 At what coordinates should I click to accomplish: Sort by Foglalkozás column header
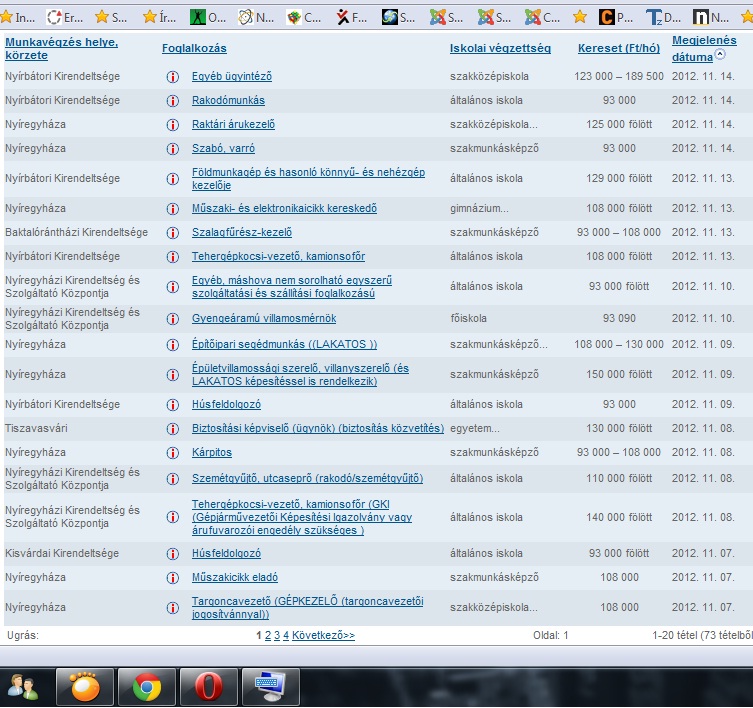(x=194, y=48)
